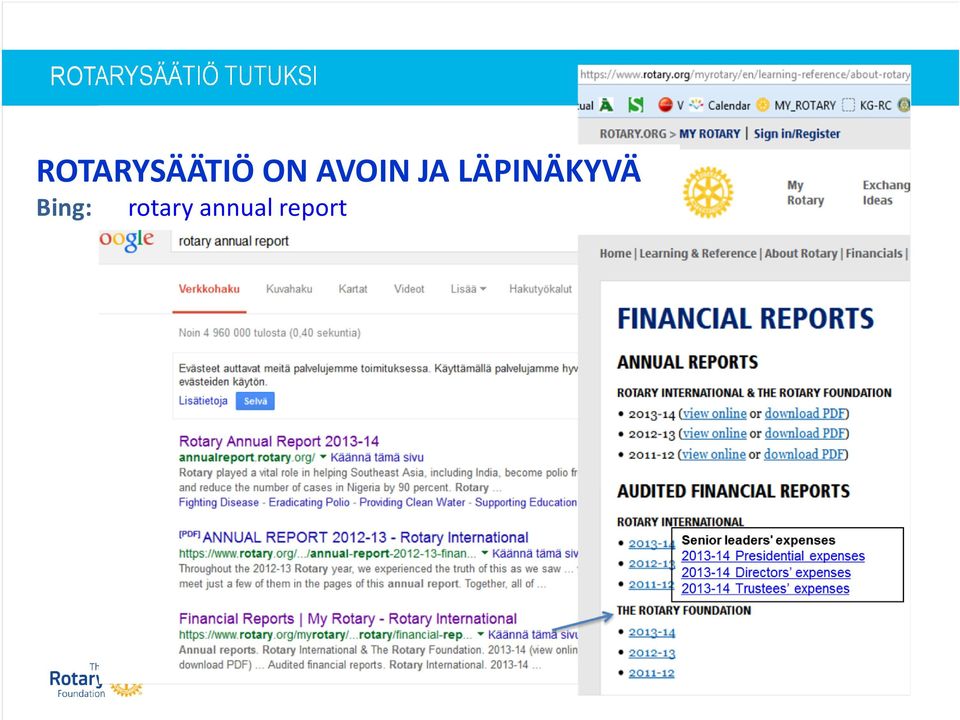The height and width of the screenshot is (720, 960).
Task: Open the Calendar bookmark
Action: [x=720, y=105]
